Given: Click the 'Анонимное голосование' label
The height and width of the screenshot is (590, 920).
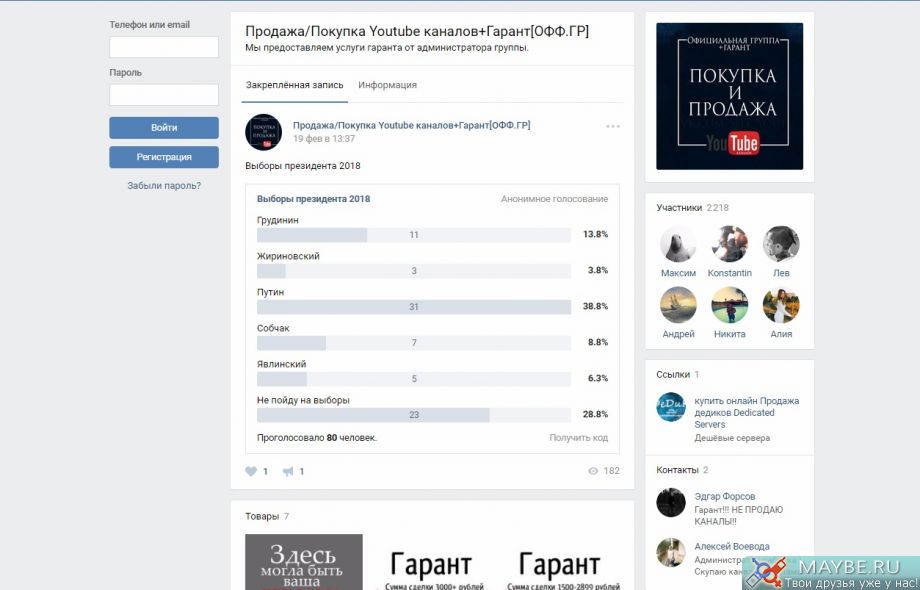Looking at the screenshot, I should click(x=554, y=199).
